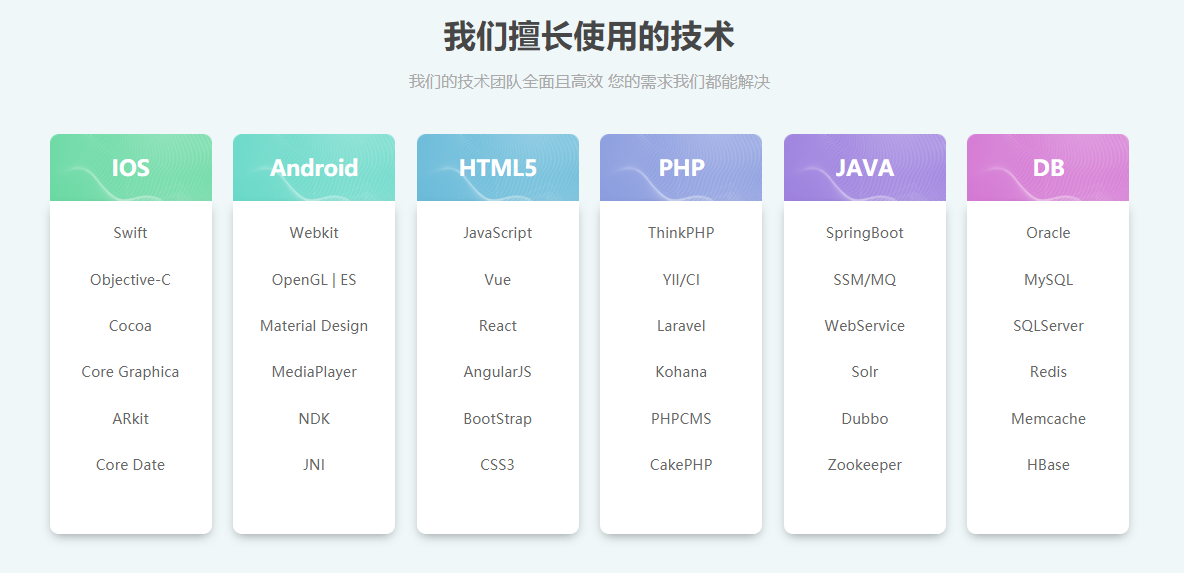Select the IOS card header
Image resolution: width=1184 pixels, height=573 pixels.
(131, 168)
